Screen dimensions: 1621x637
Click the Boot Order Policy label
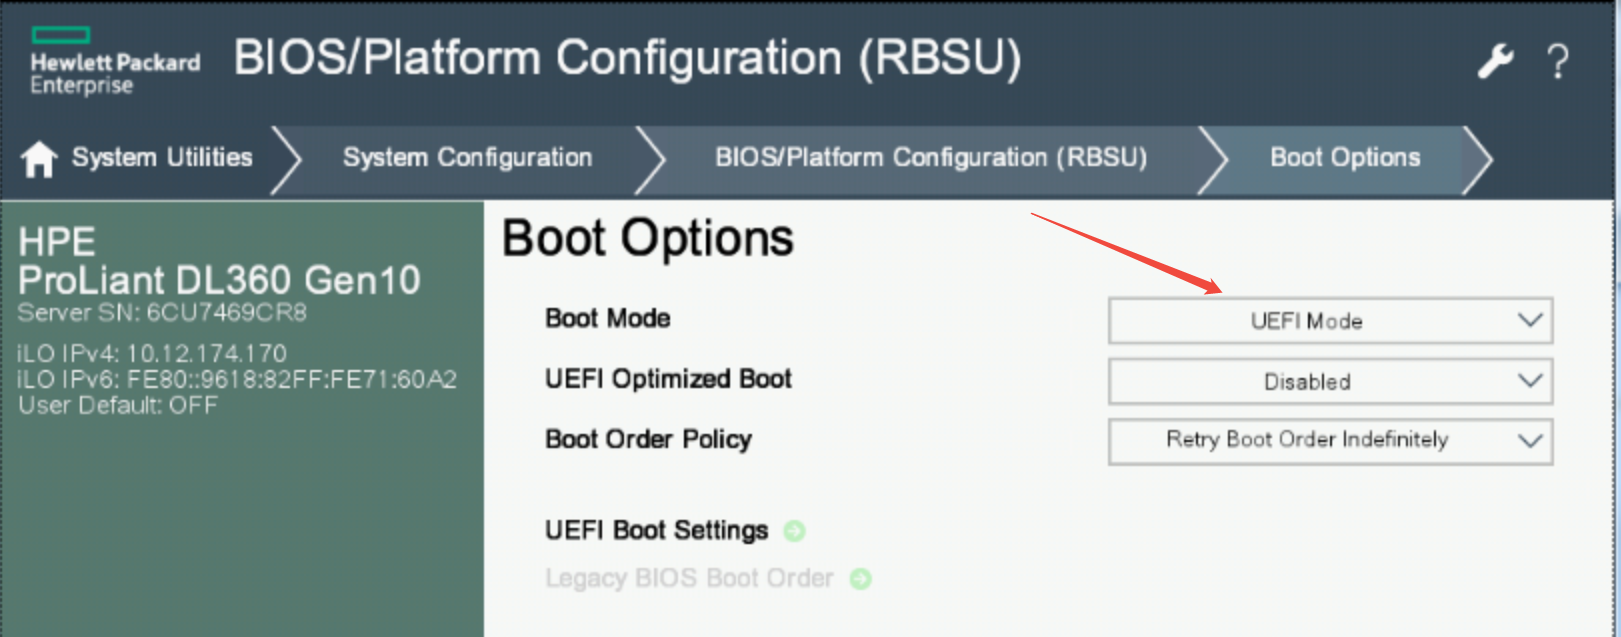tap(648, 440)
